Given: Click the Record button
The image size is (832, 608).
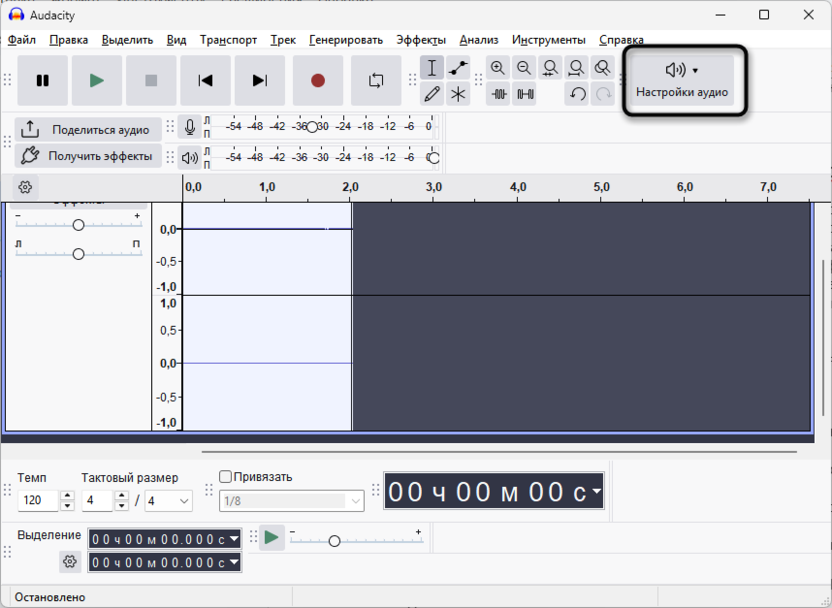Looking at the screenshot, I should click(318, 81).
